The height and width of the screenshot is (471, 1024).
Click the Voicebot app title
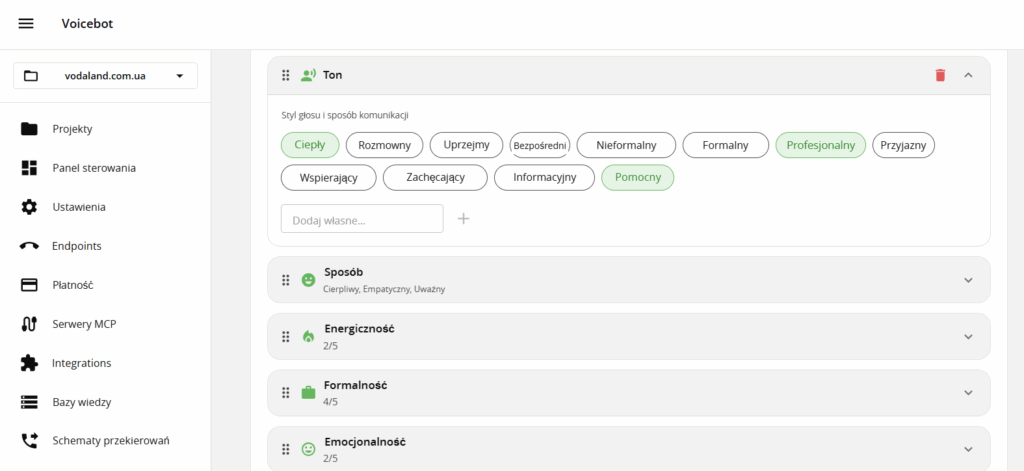88,24
